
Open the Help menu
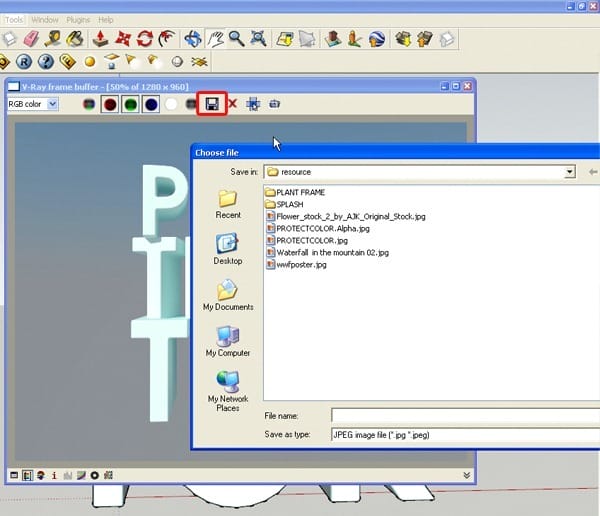click(x=106, y=20)
